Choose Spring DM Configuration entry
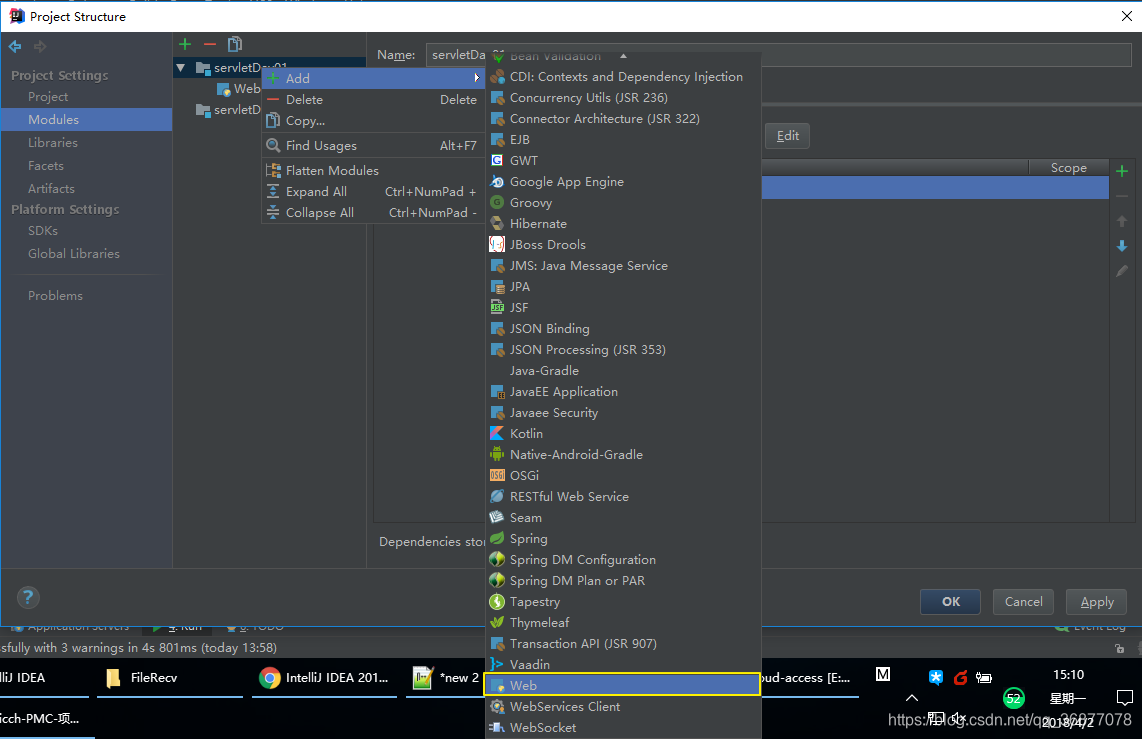 point(623,560)
